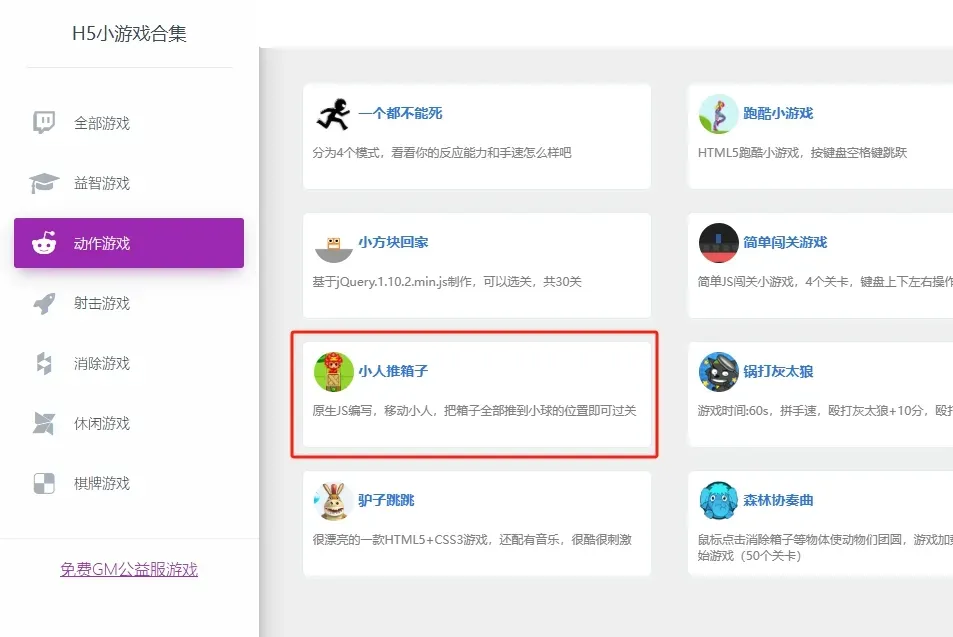
Task: Click the running stickman icon of 一个都不能死
Action: [x=334, y=114]
